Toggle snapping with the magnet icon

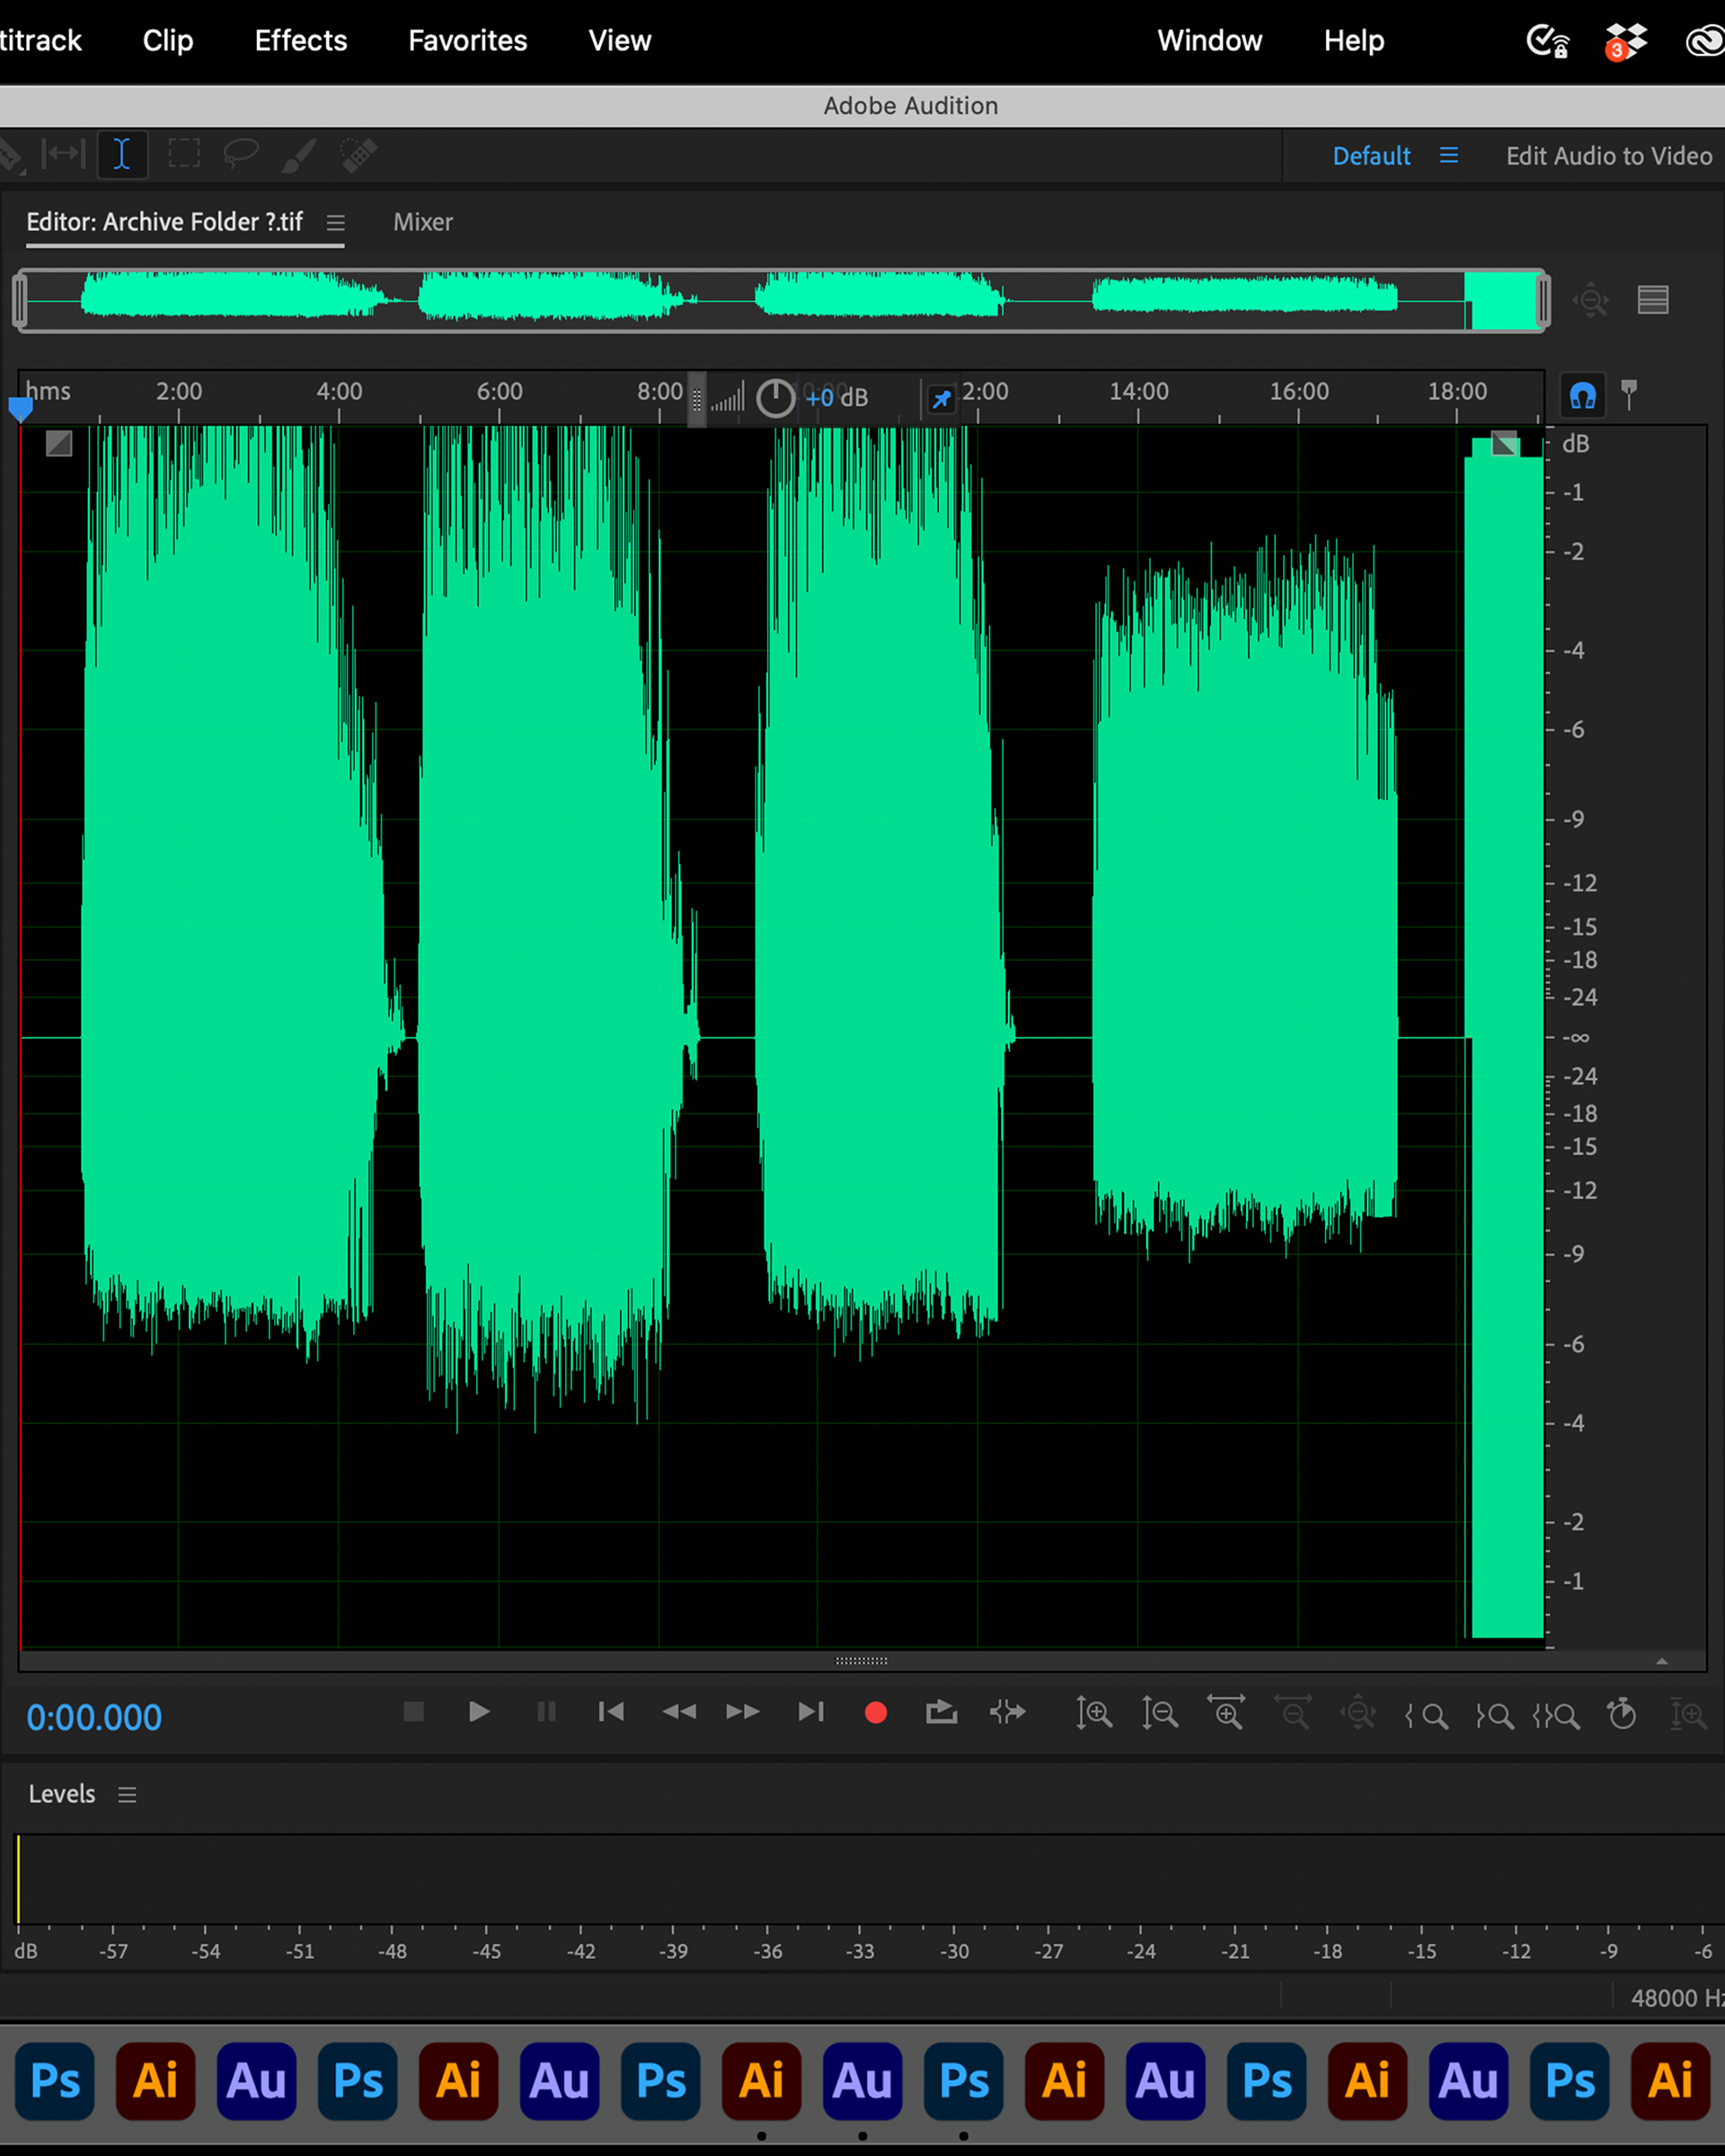coord(1582,396)
